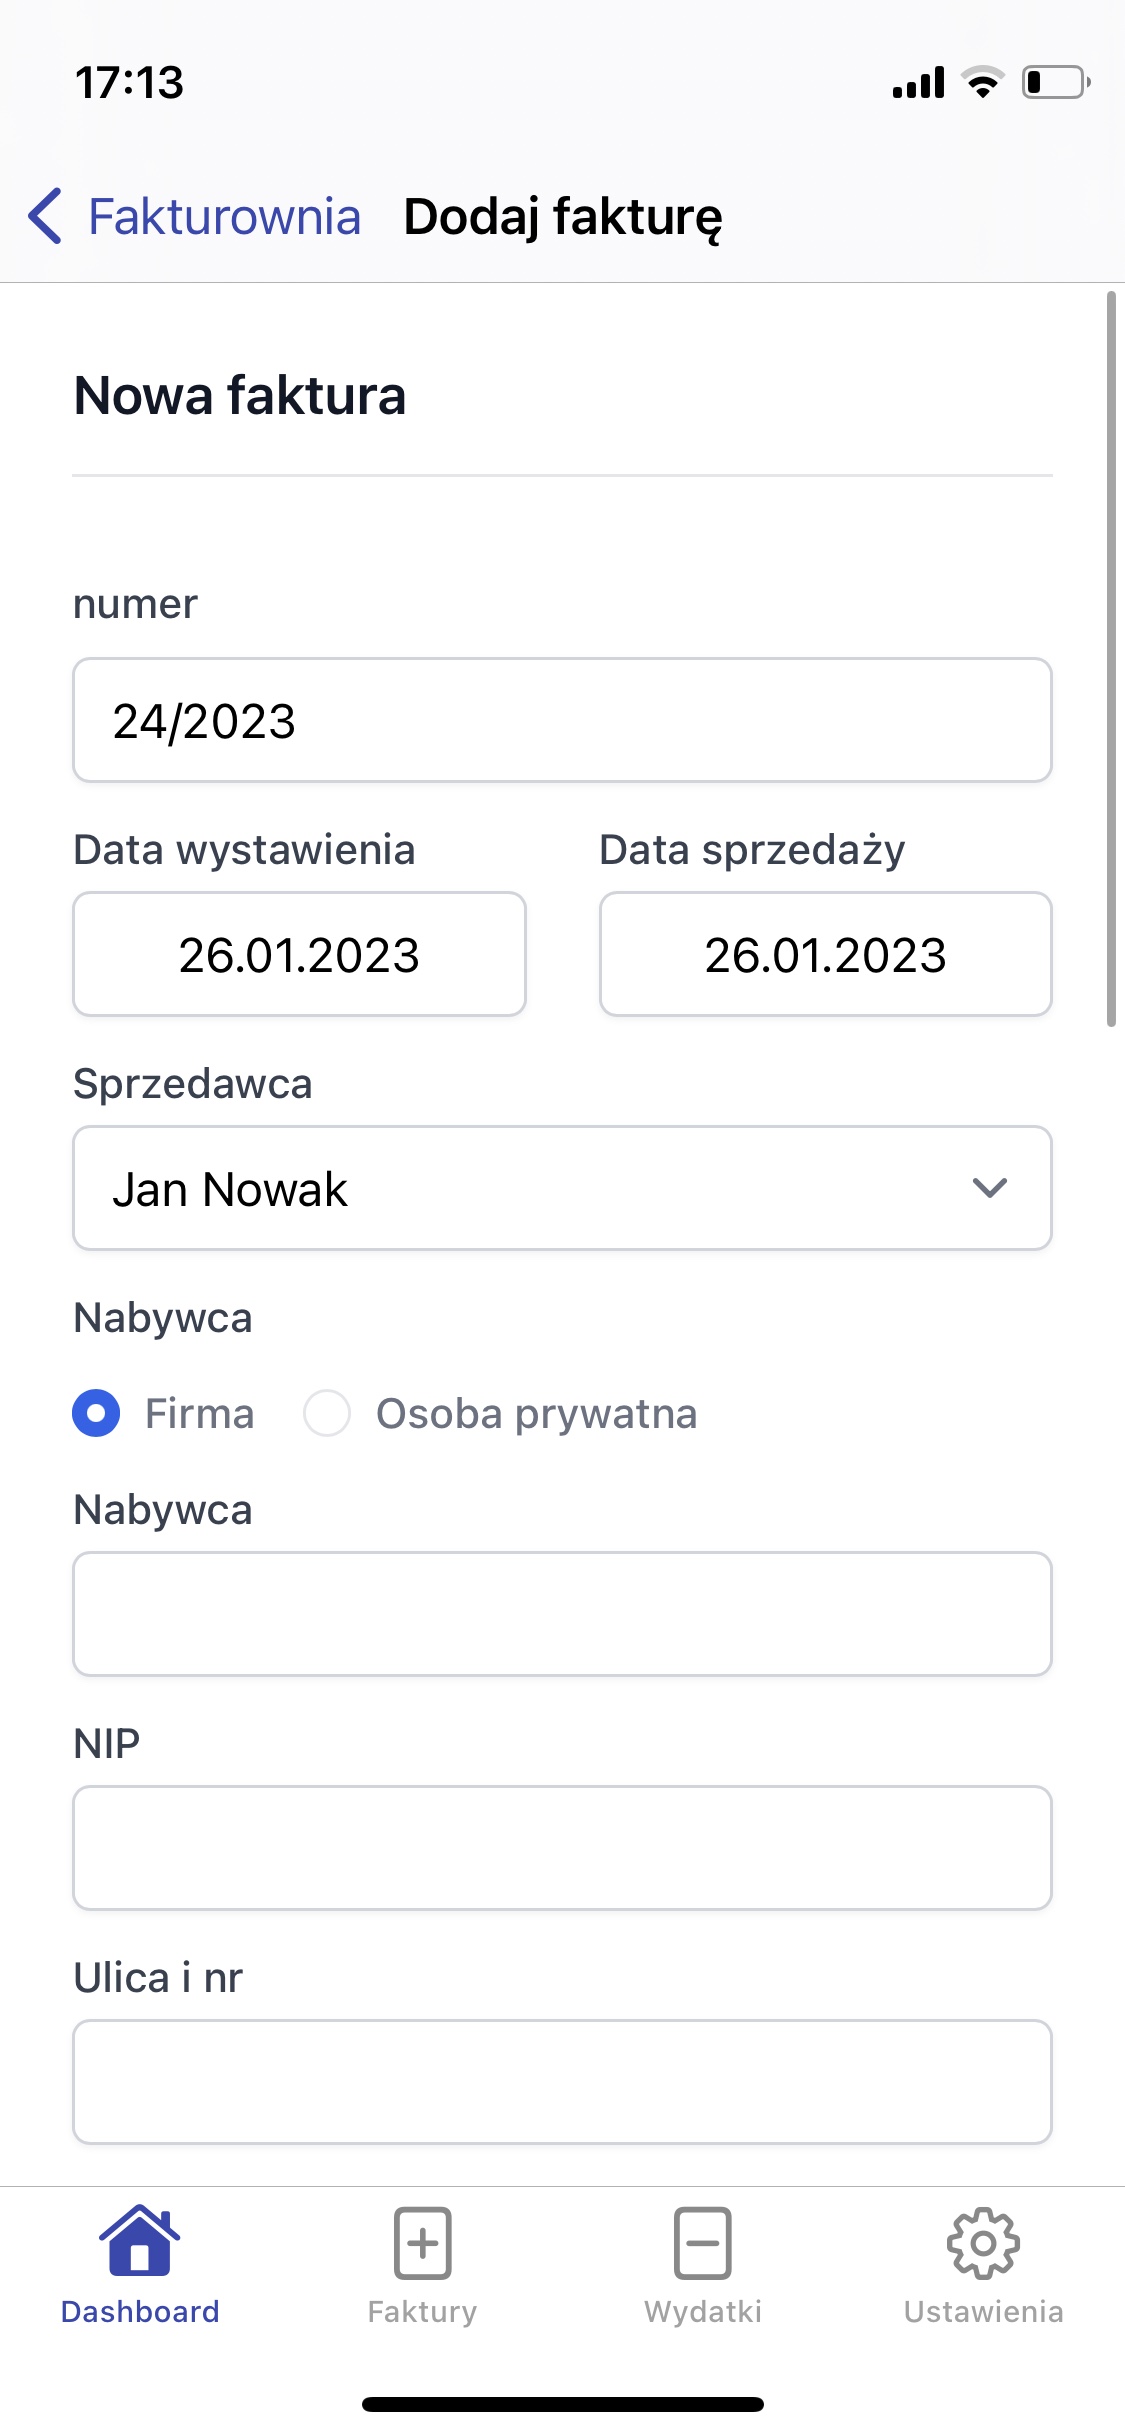The width and height of the screenshot is (1125, 2436).
Task: Tap the Wydatki minus document icon
Action: pyautogui.click(x=703, y=2242)
